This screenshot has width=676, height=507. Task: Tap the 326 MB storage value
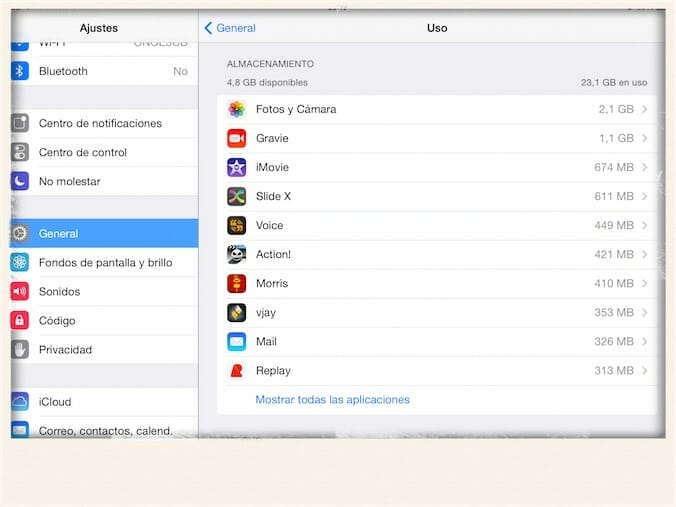coord(614,341)
